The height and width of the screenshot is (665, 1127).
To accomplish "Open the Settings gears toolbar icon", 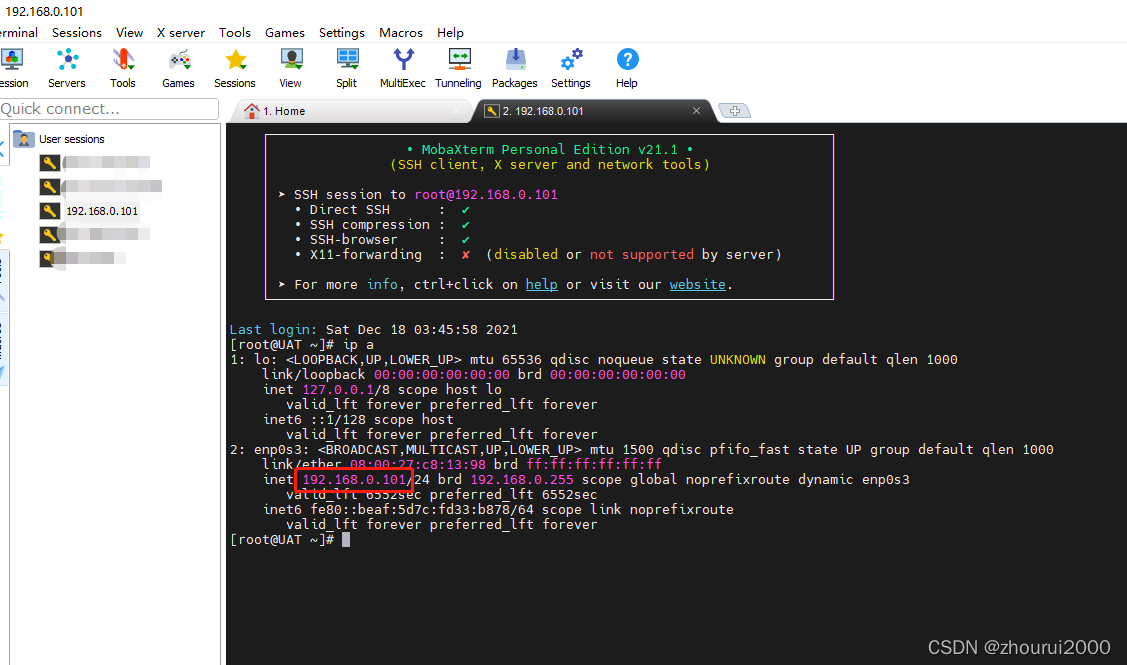I will [571, 60].
